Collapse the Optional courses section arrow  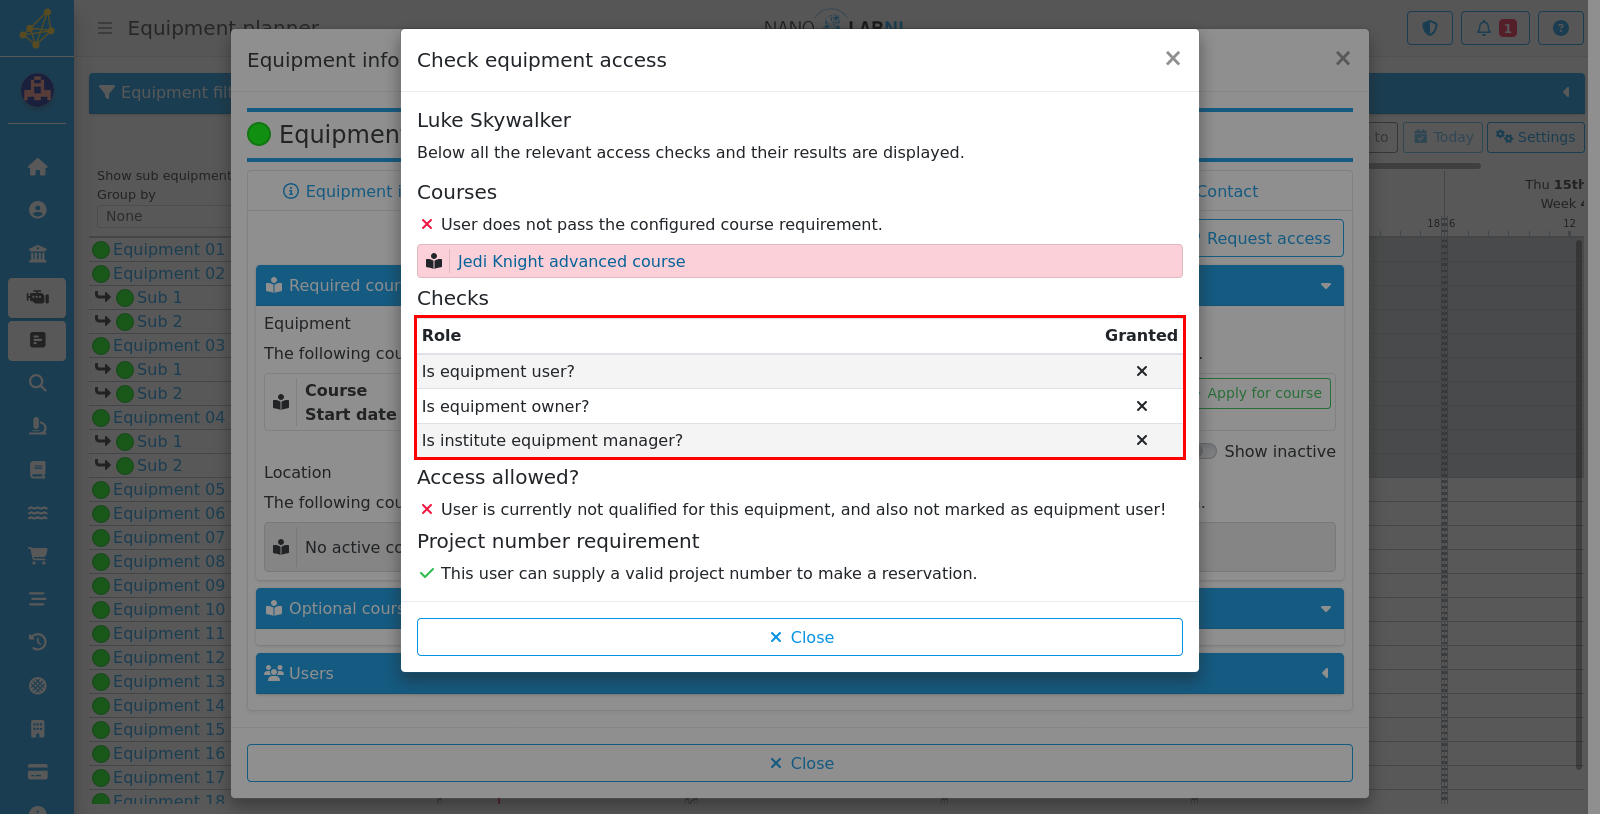click(x=1326, y=609)
